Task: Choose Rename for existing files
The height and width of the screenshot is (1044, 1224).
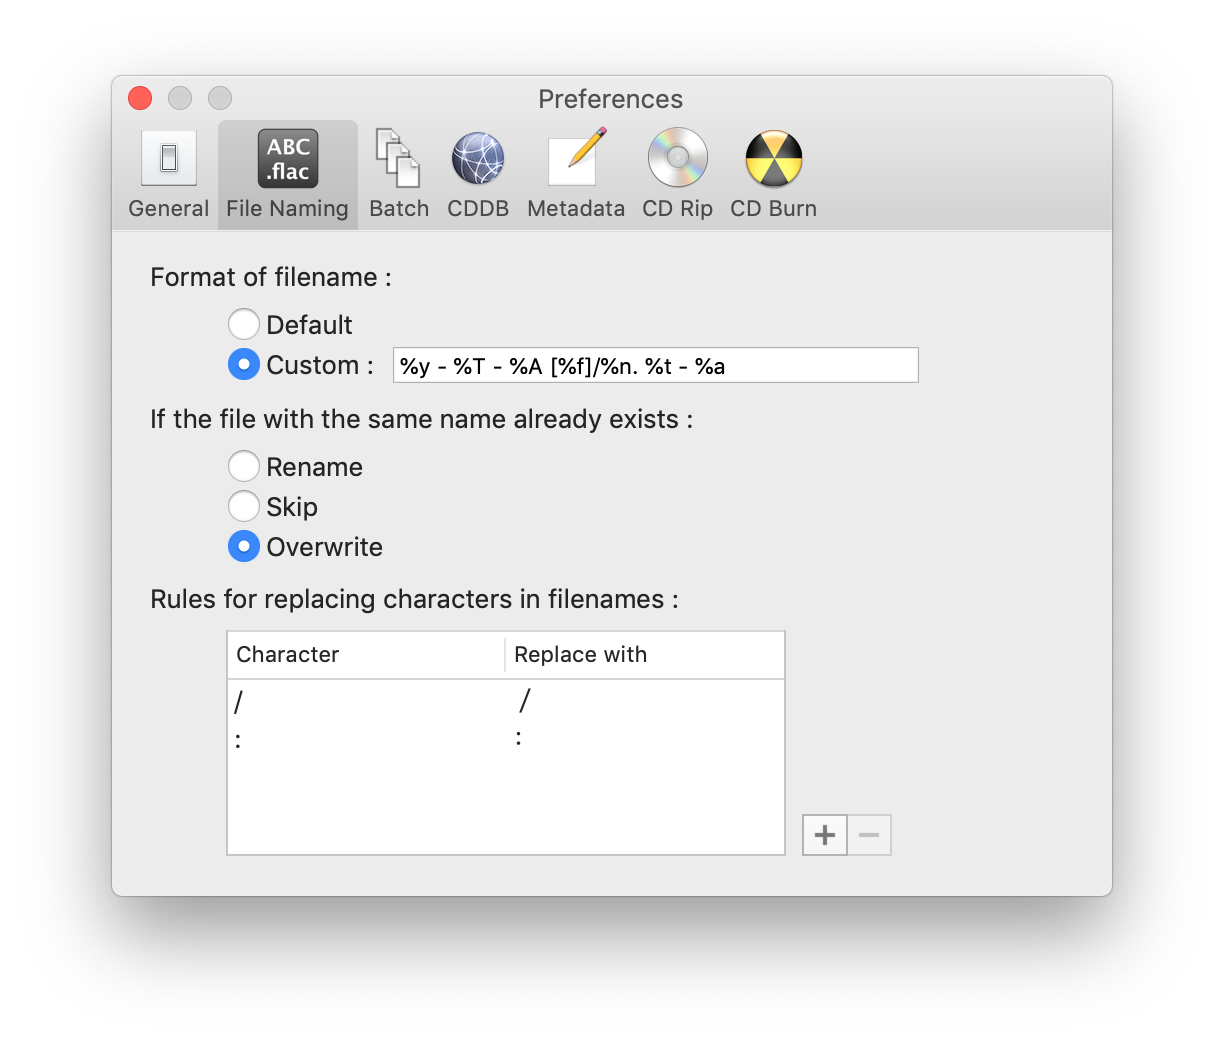Action: (244, 466)
